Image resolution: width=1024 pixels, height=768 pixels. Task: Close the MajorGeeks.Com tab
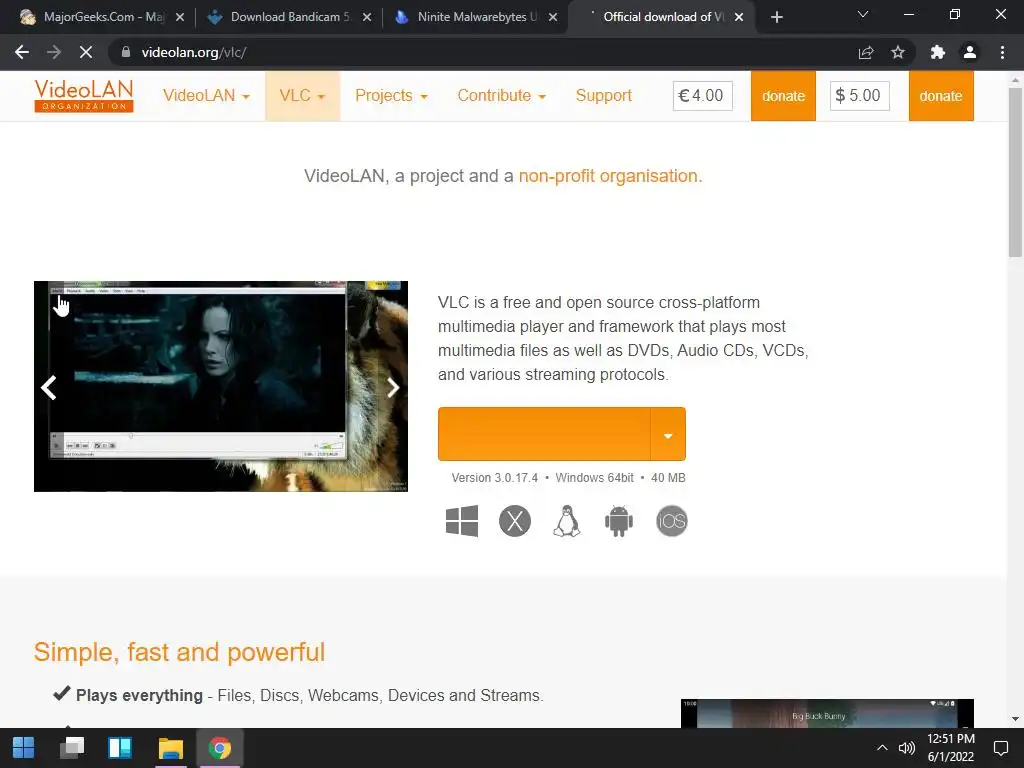180,17
